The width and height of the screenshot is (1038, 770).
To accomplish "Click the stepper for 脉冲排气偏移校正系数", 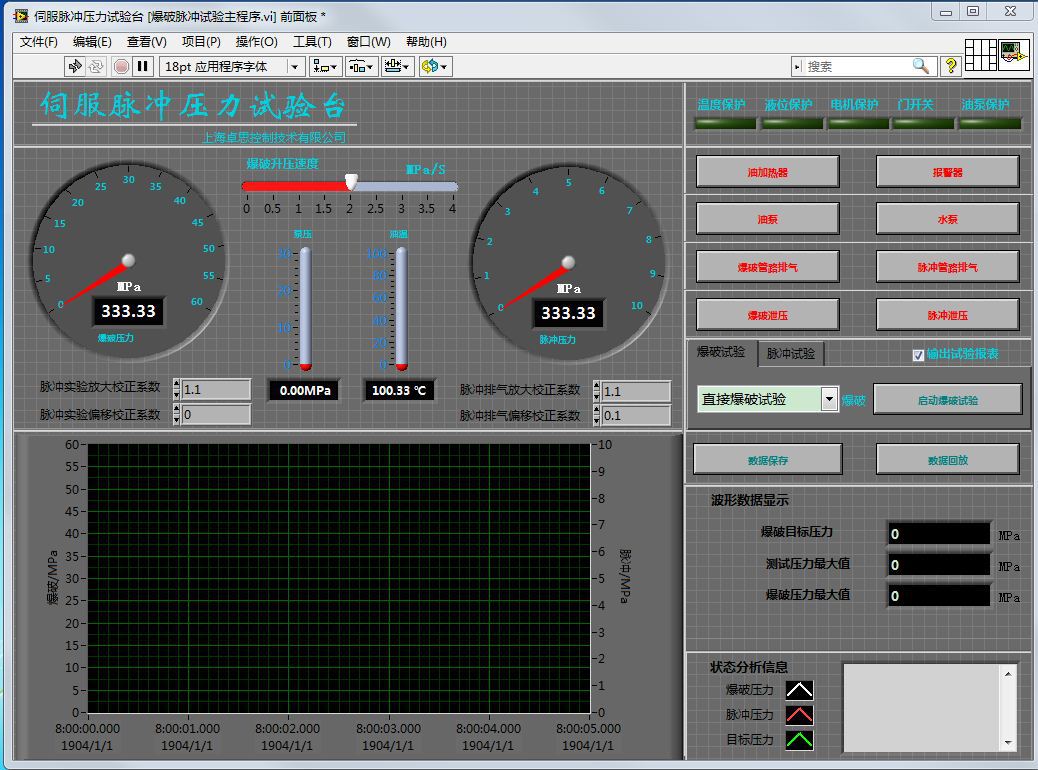I will point(596,415).
